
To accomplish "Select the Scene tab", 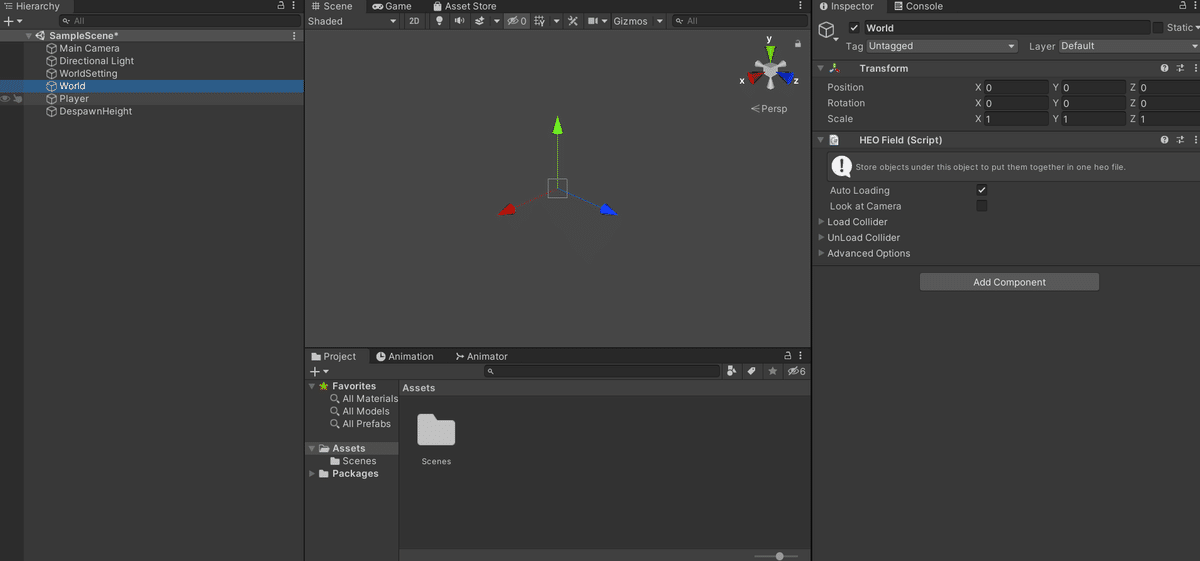I will pos(331,6).
